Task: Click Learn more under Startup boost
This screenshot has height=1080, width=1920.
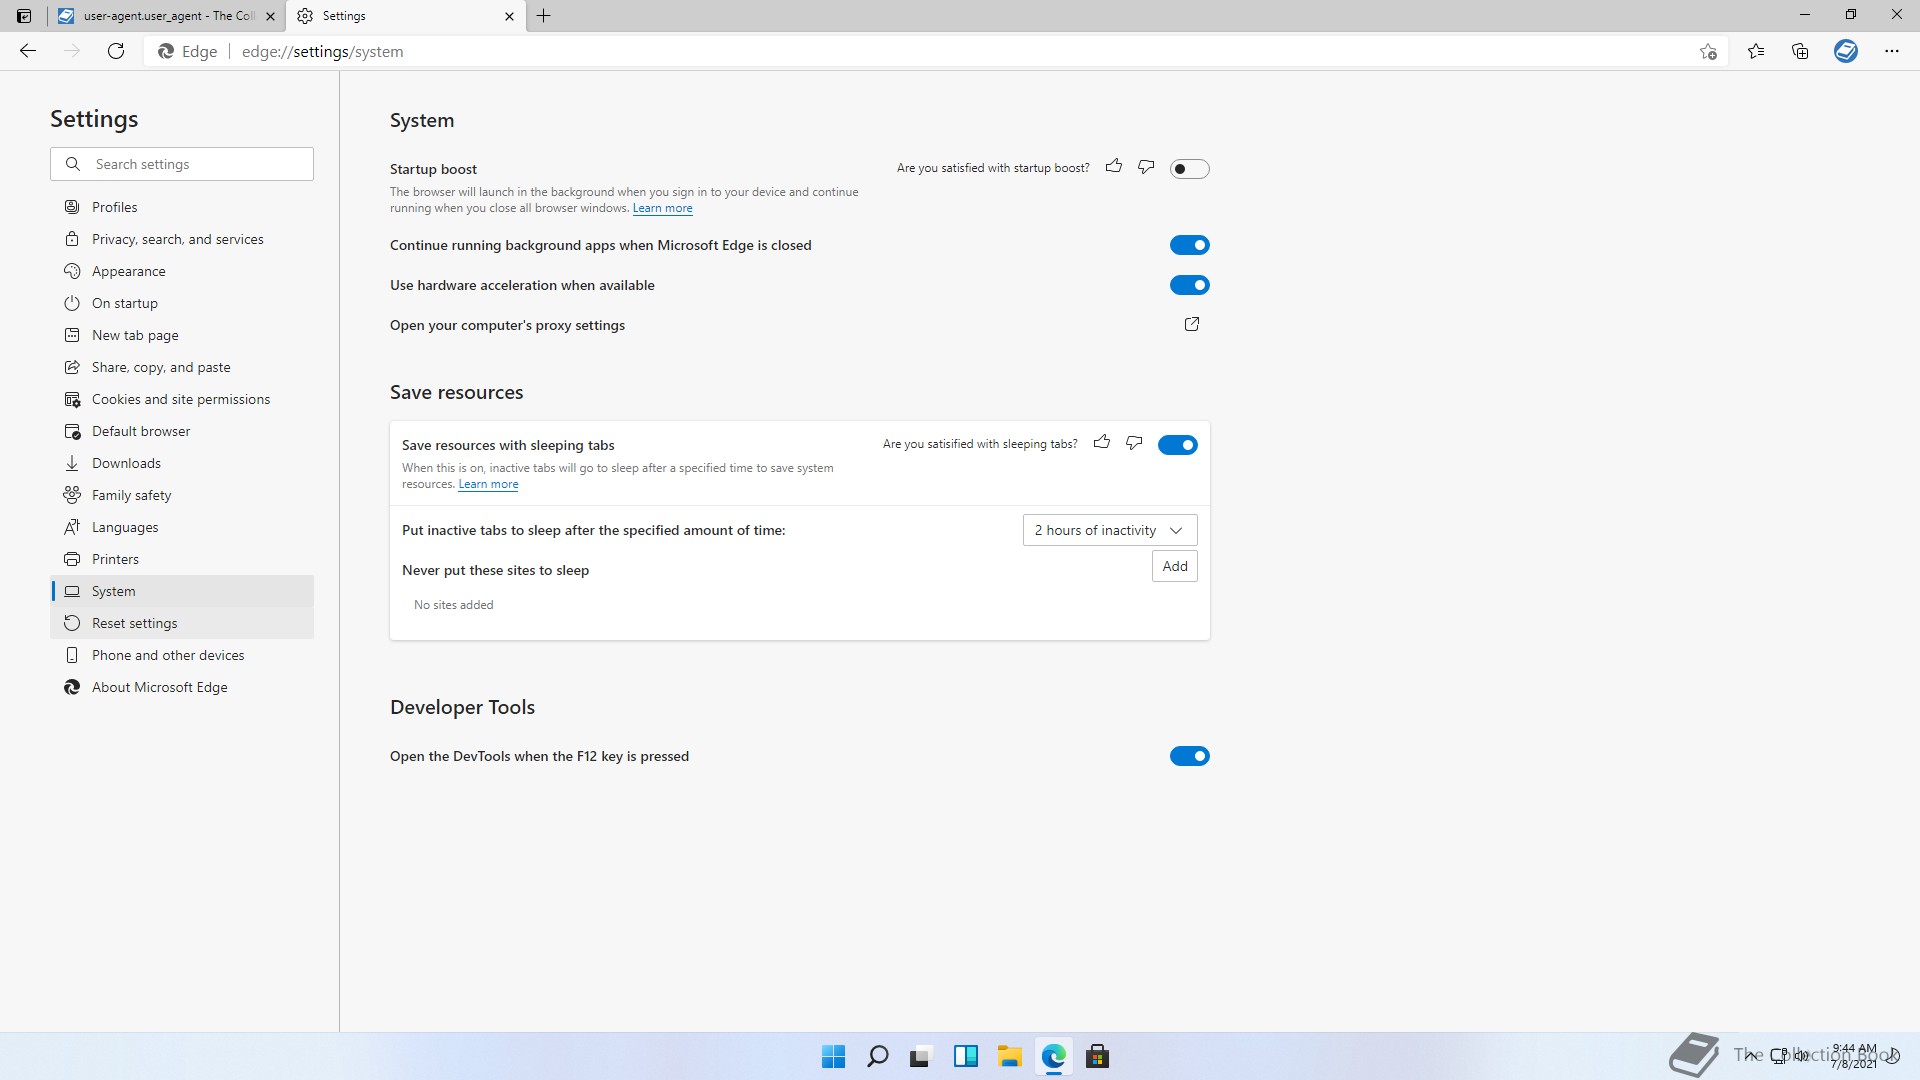Action: point(662,208)
